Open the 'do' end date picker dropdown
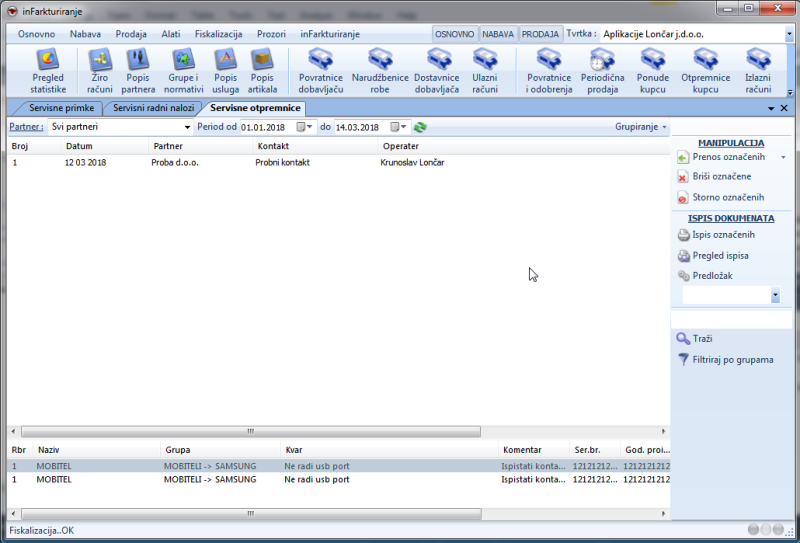The width and height of the screenshot is (800, 543). pyautogui.click(x=403, y=127)
